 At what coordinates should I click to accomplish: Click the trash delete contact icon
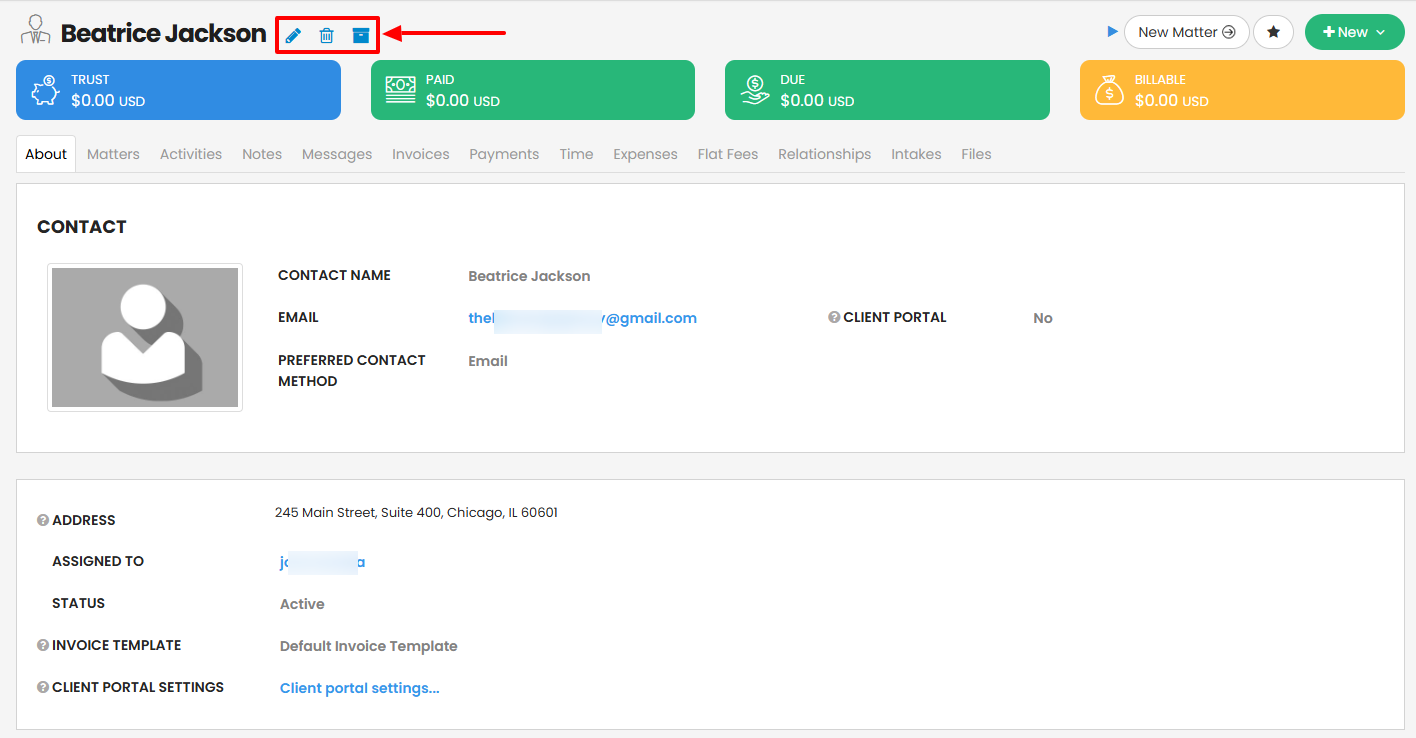click(x=326, y=35)
